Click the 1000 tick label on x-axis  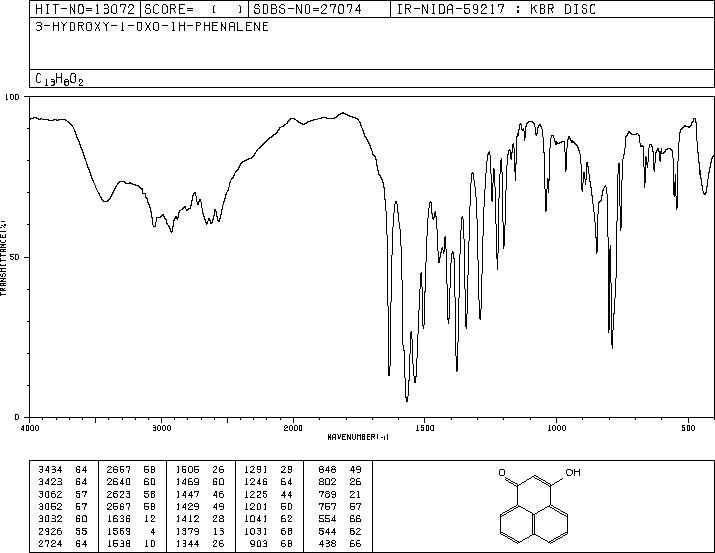pos(556,428)
